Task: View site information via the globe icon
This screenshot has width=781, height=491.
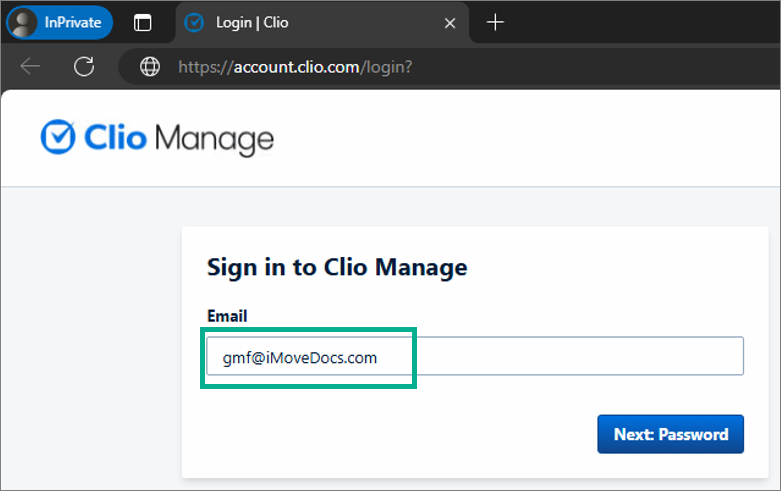Action: coord(149,67)
